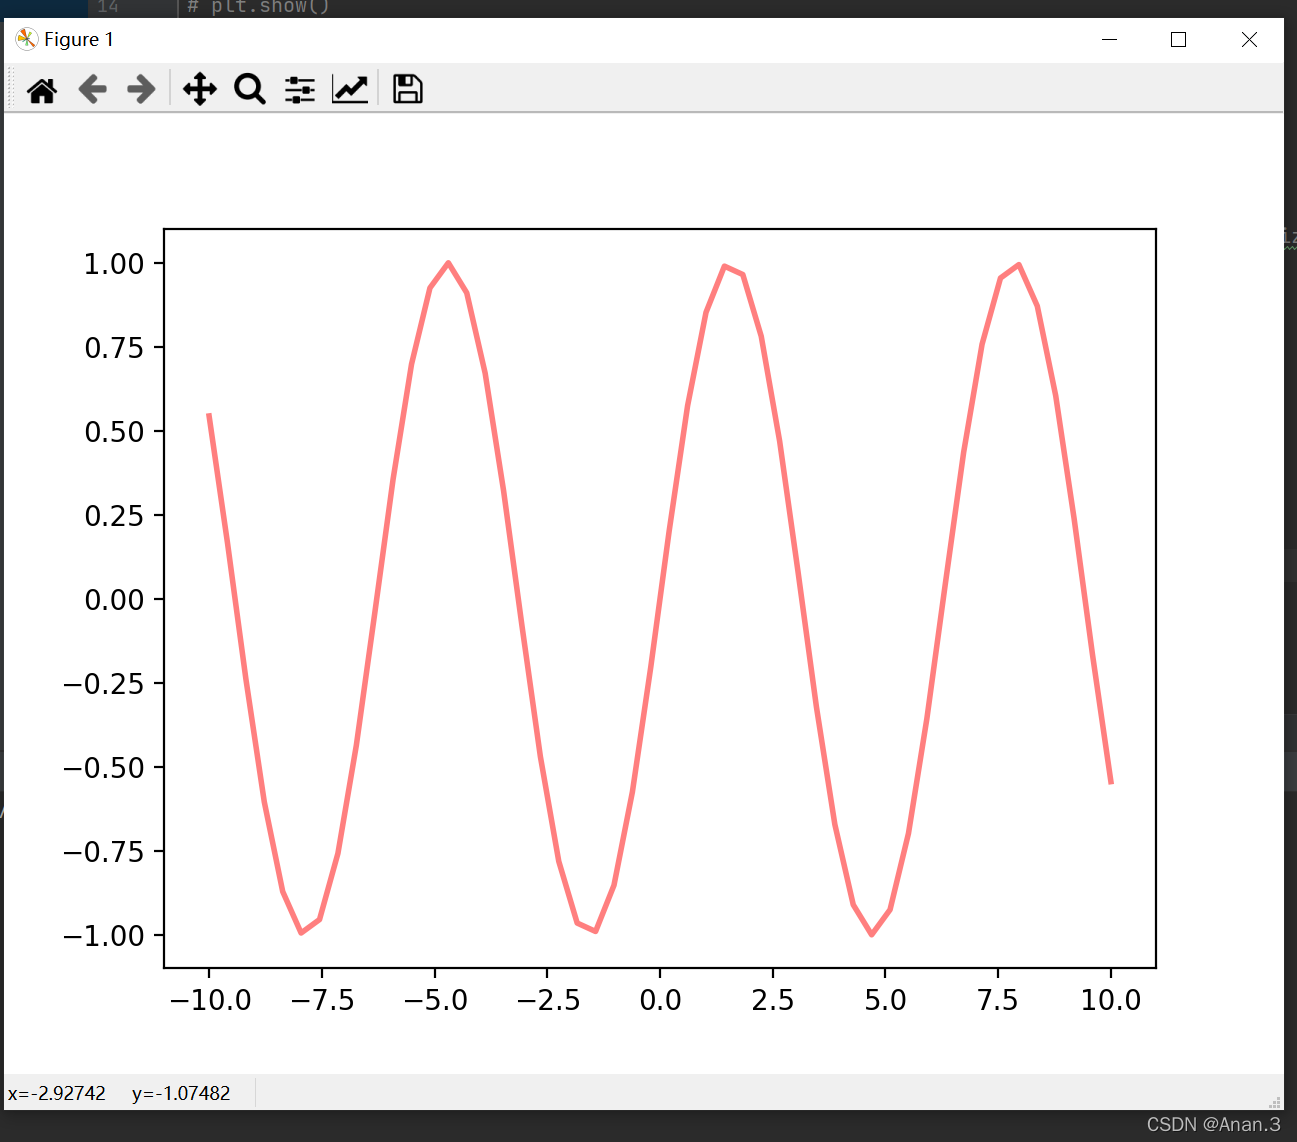Go forward to the next view
Screen dimensions: 1297x1142
click(x=142, y=89)
